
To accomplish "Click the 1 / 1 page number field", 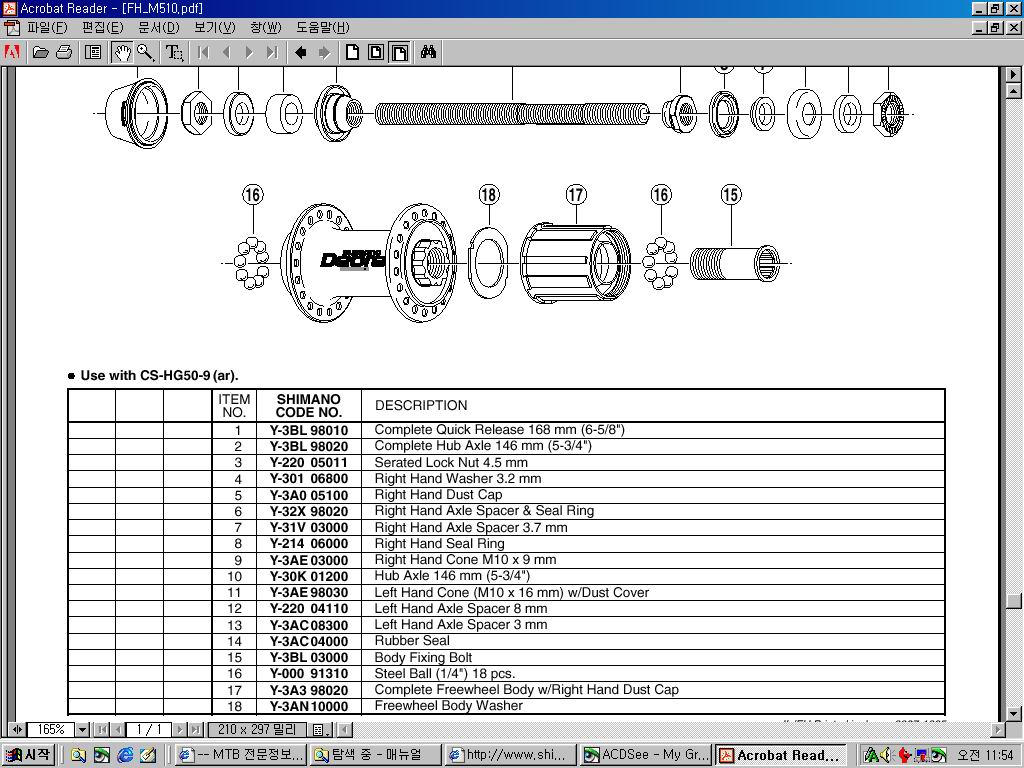I will [x=149, y=729].
